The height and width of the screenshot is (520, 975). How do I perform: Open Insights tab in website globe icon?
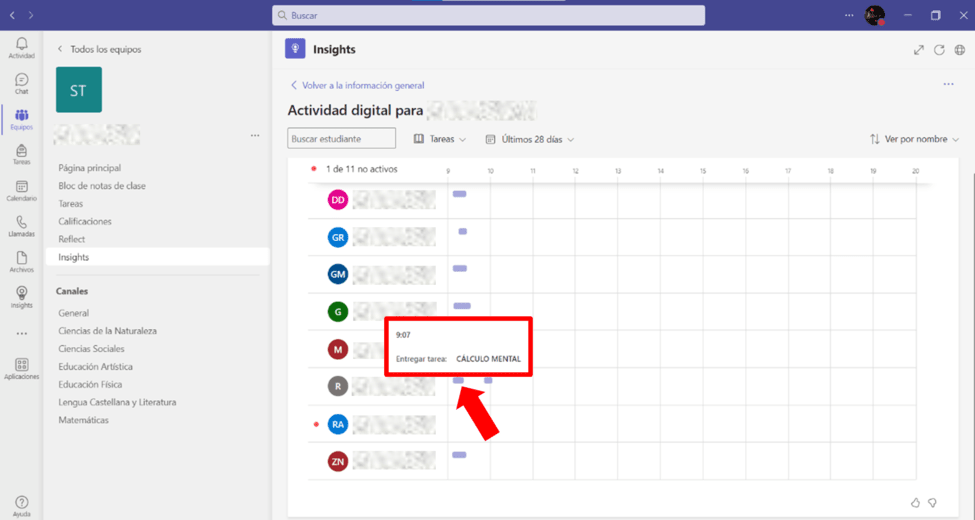(x=959, y=50)
